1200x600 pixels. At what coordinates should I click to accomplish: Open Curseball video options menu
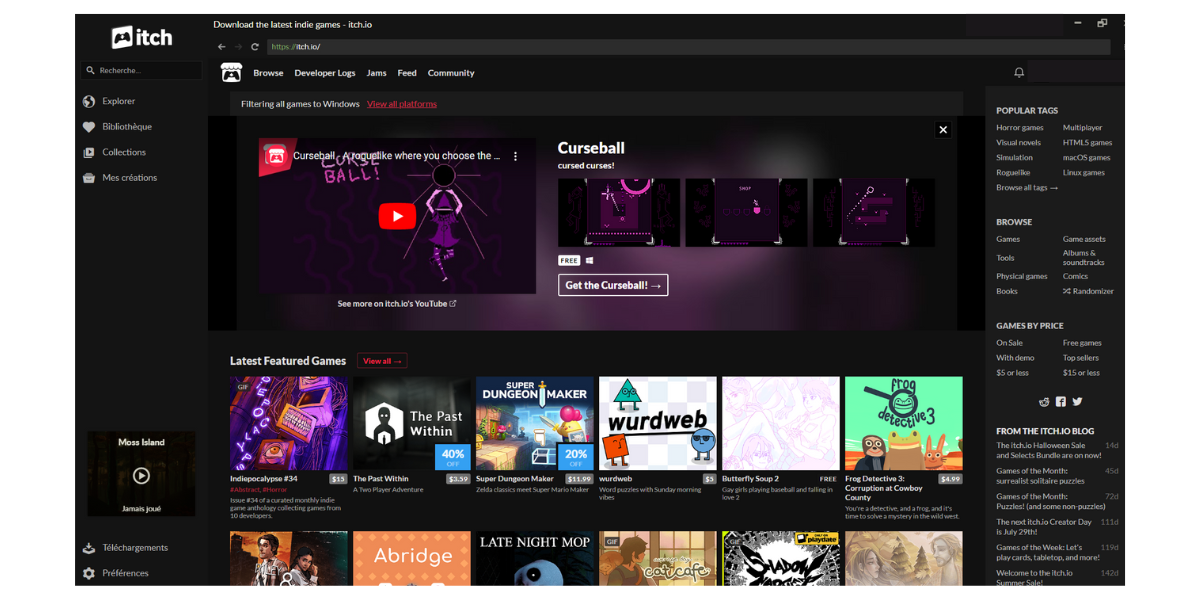click(x=516, y=156)
